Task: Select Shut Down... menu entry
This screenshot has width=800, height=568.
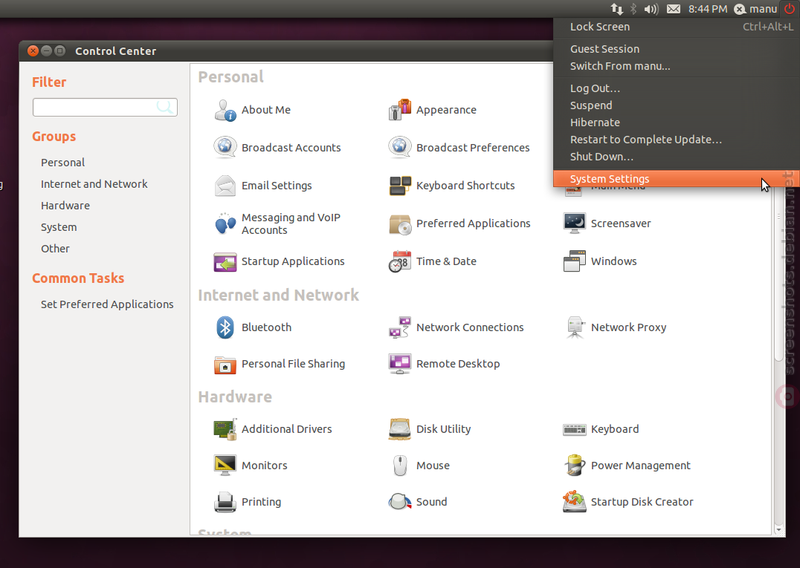Action: 676,157
